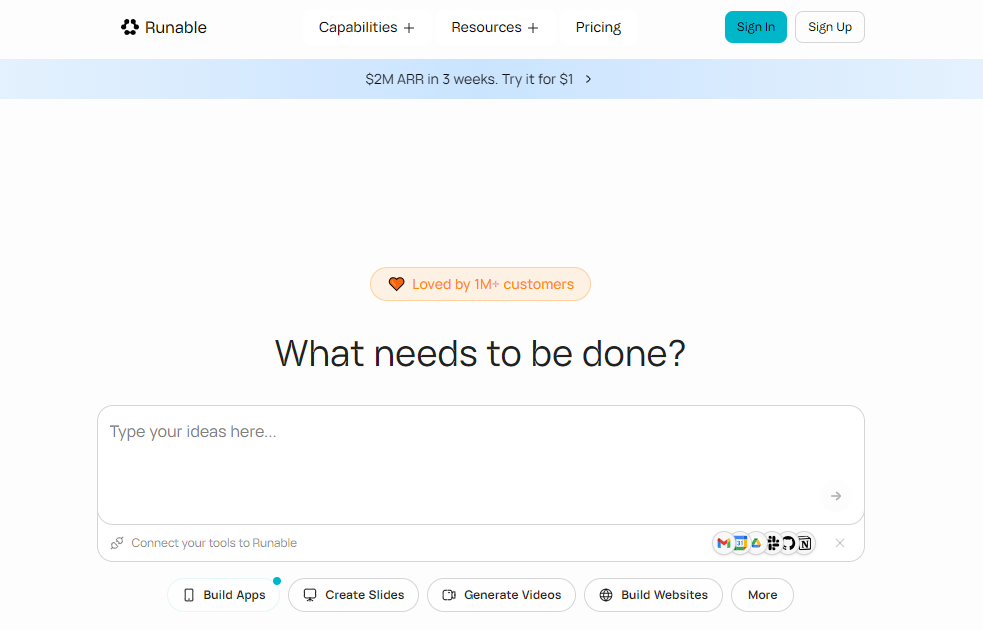Click the Loved by 1M+ customers badge
The width and height of the screenshot is (983, 630).
(480, 284)
